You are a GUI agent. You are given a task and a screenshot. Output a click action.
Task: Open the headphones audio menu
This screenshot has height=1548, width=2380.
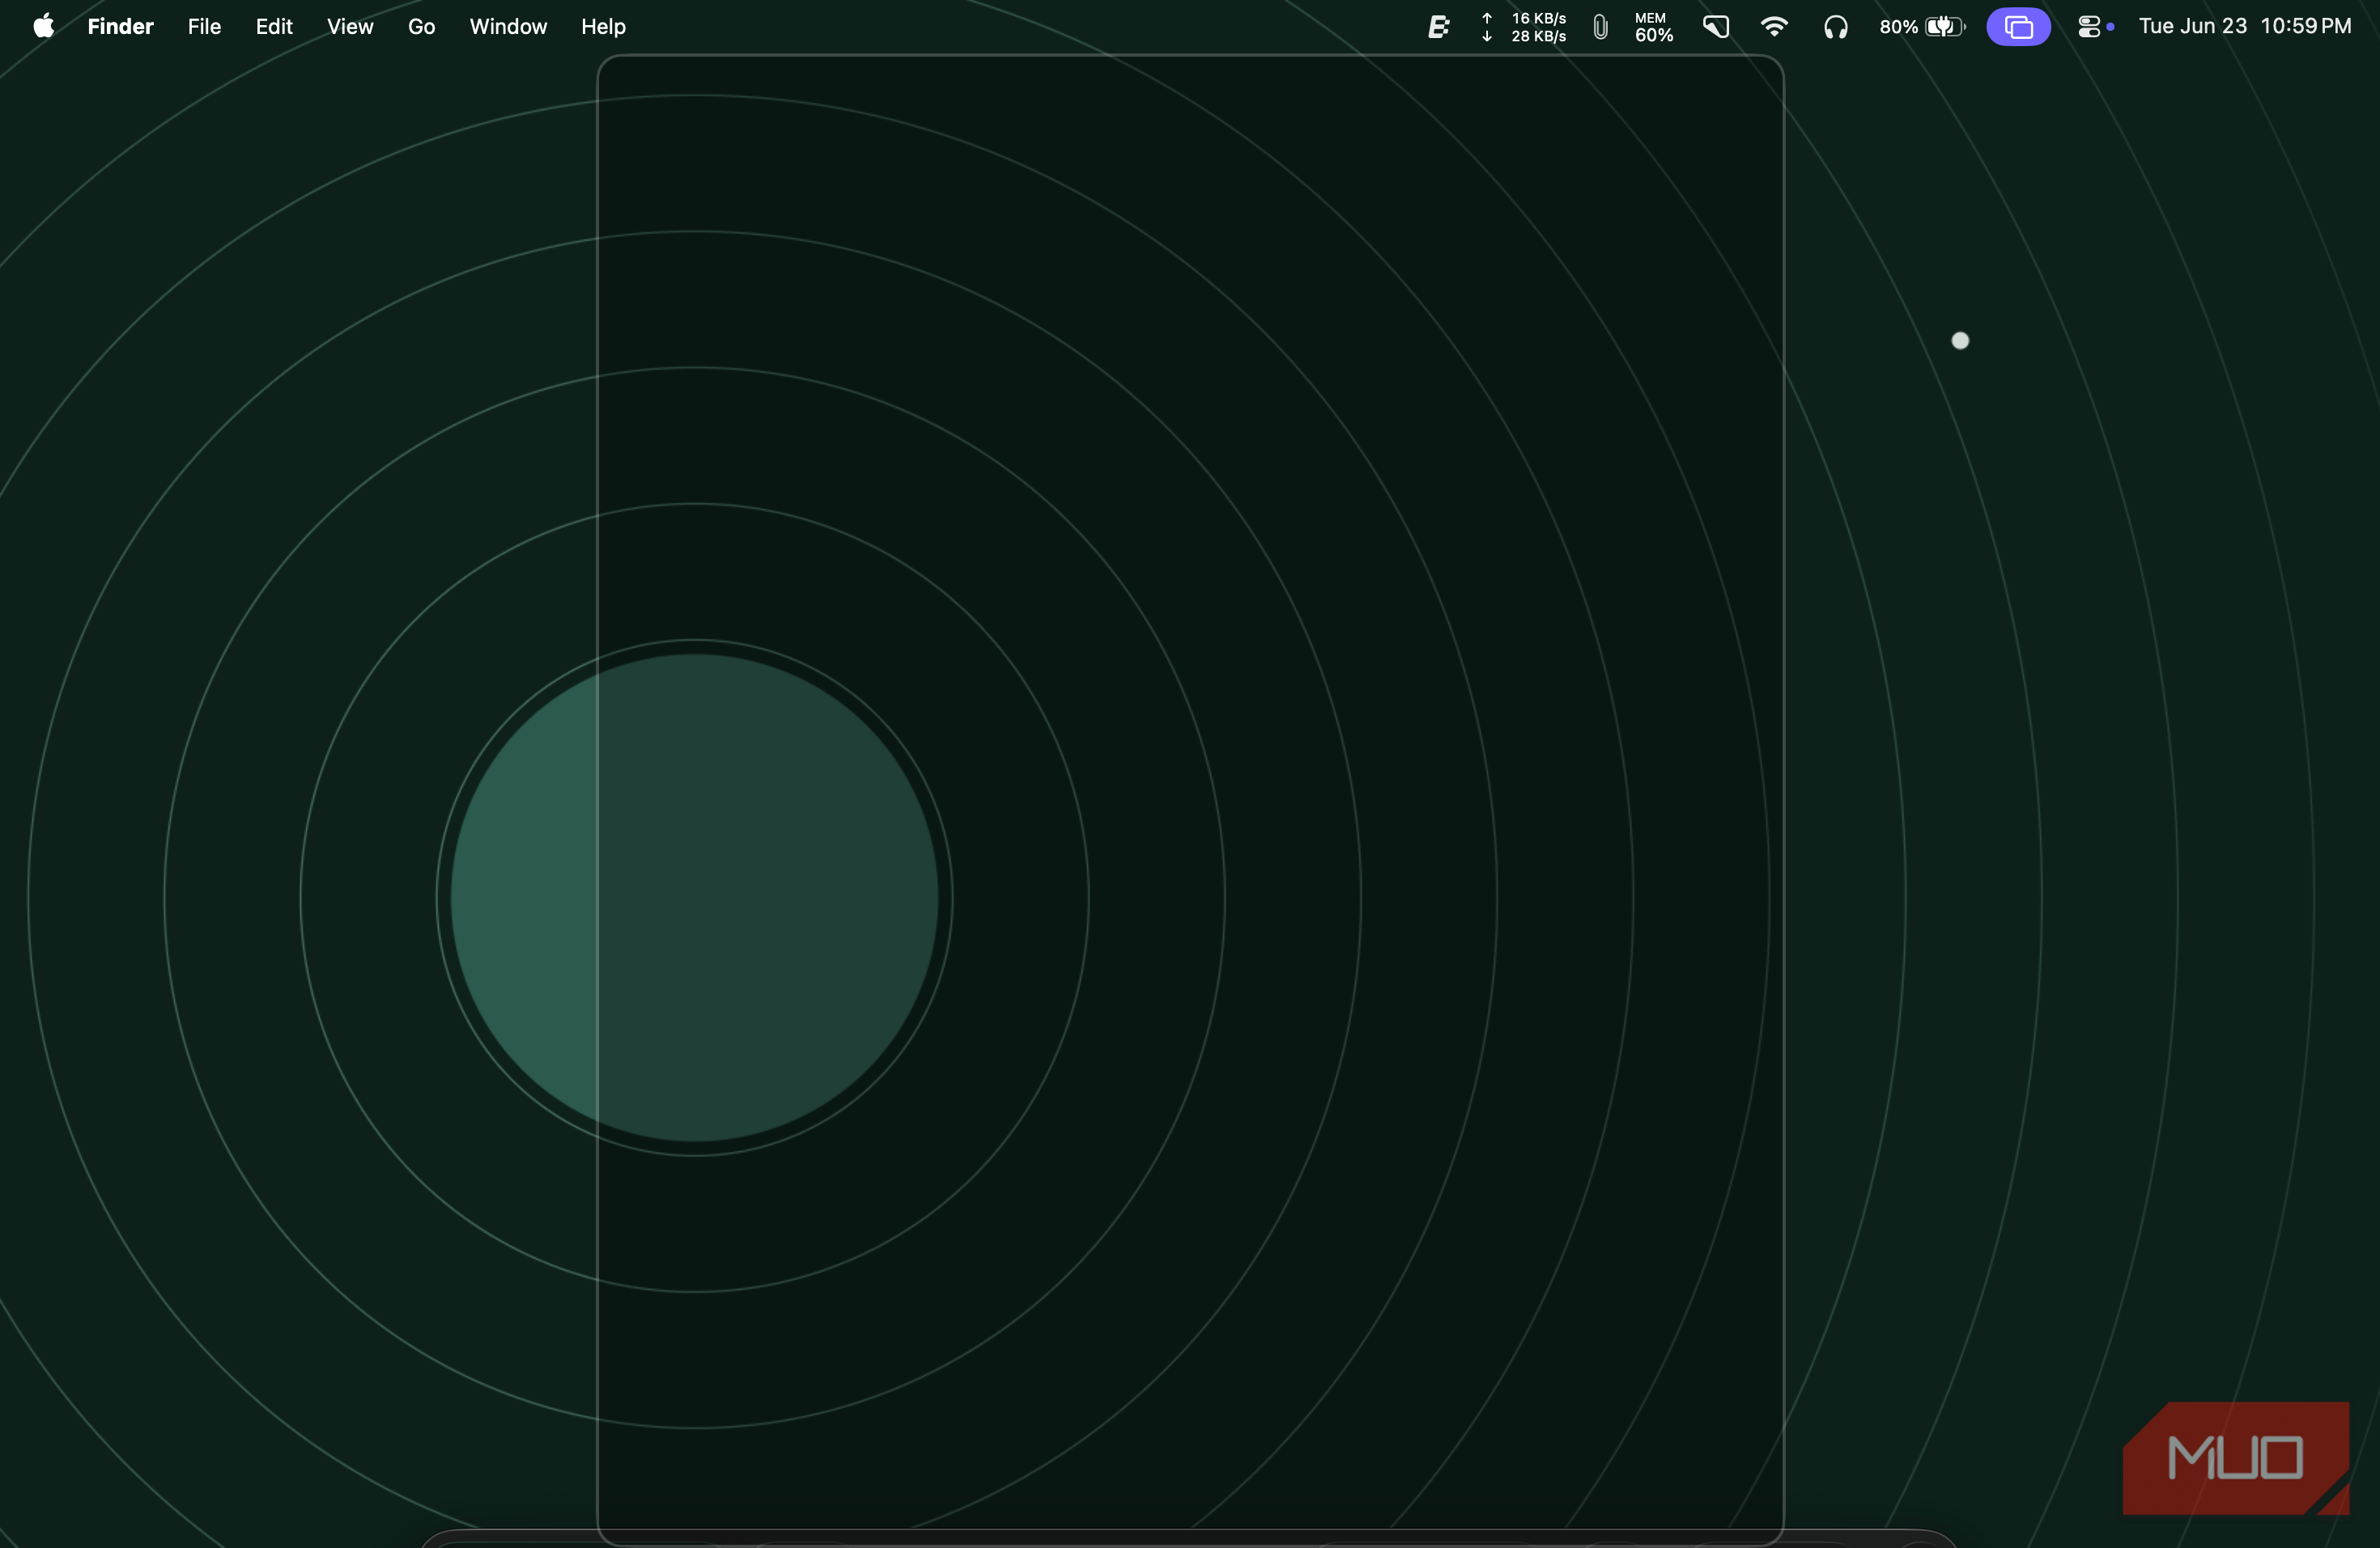click(1835, 27)
